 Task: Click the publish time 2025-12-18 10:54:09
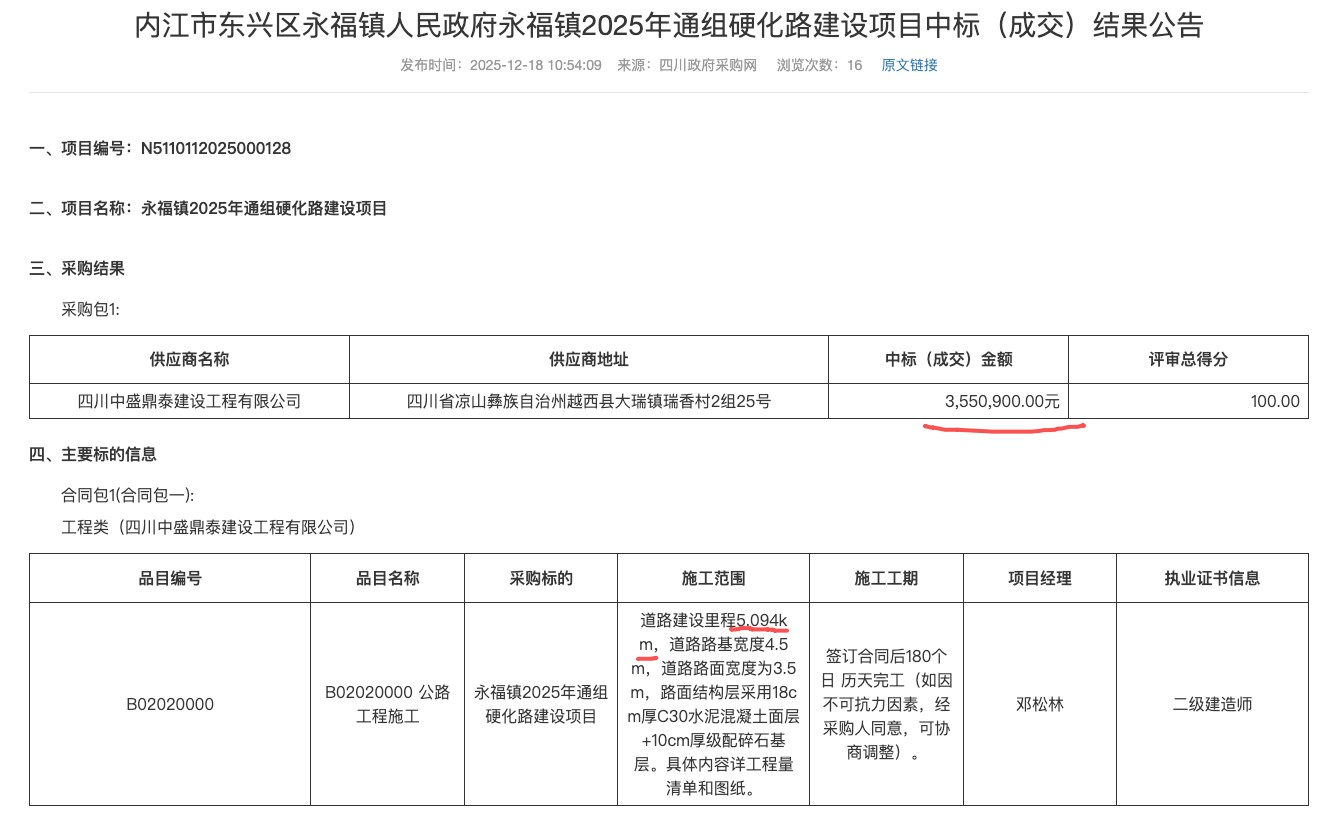click(x=535, y=65)
